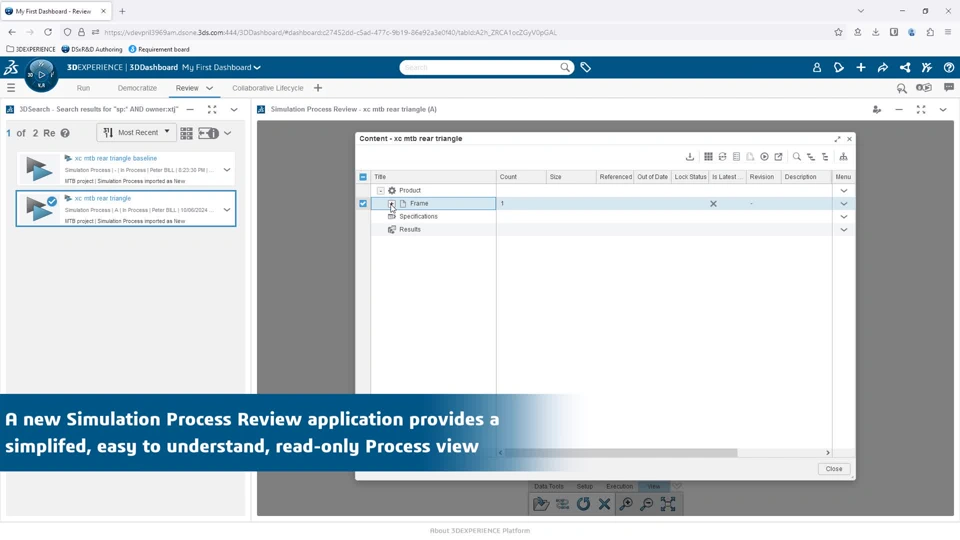Screen dimensions: 960x540
Task: Toggle the select-all checkbox in the table header
Action: [363, 177]
